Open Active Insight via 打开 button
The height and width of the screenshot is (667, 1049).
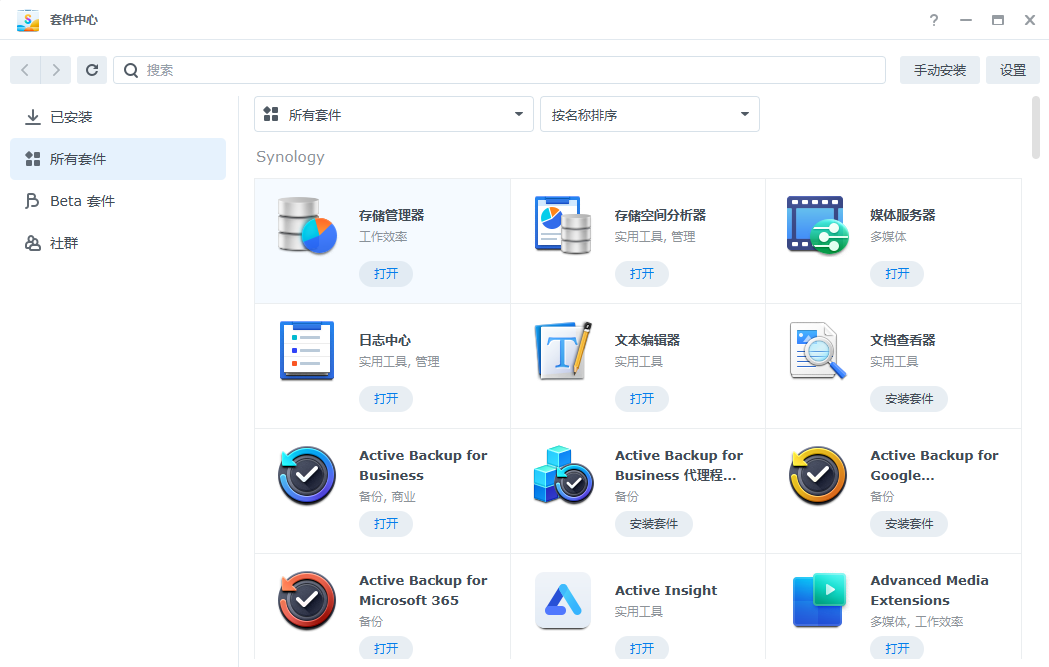[x=642, y=648]
